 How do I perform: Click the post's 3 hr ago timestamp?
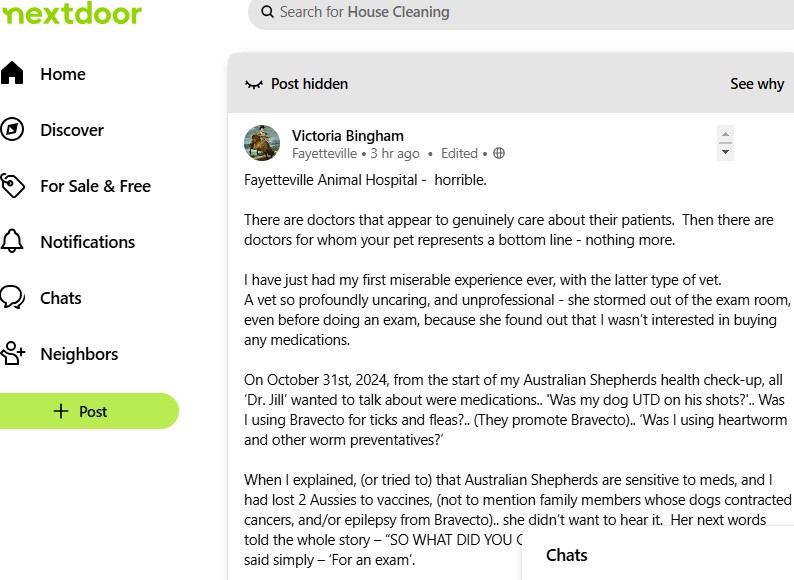point(395,154)
